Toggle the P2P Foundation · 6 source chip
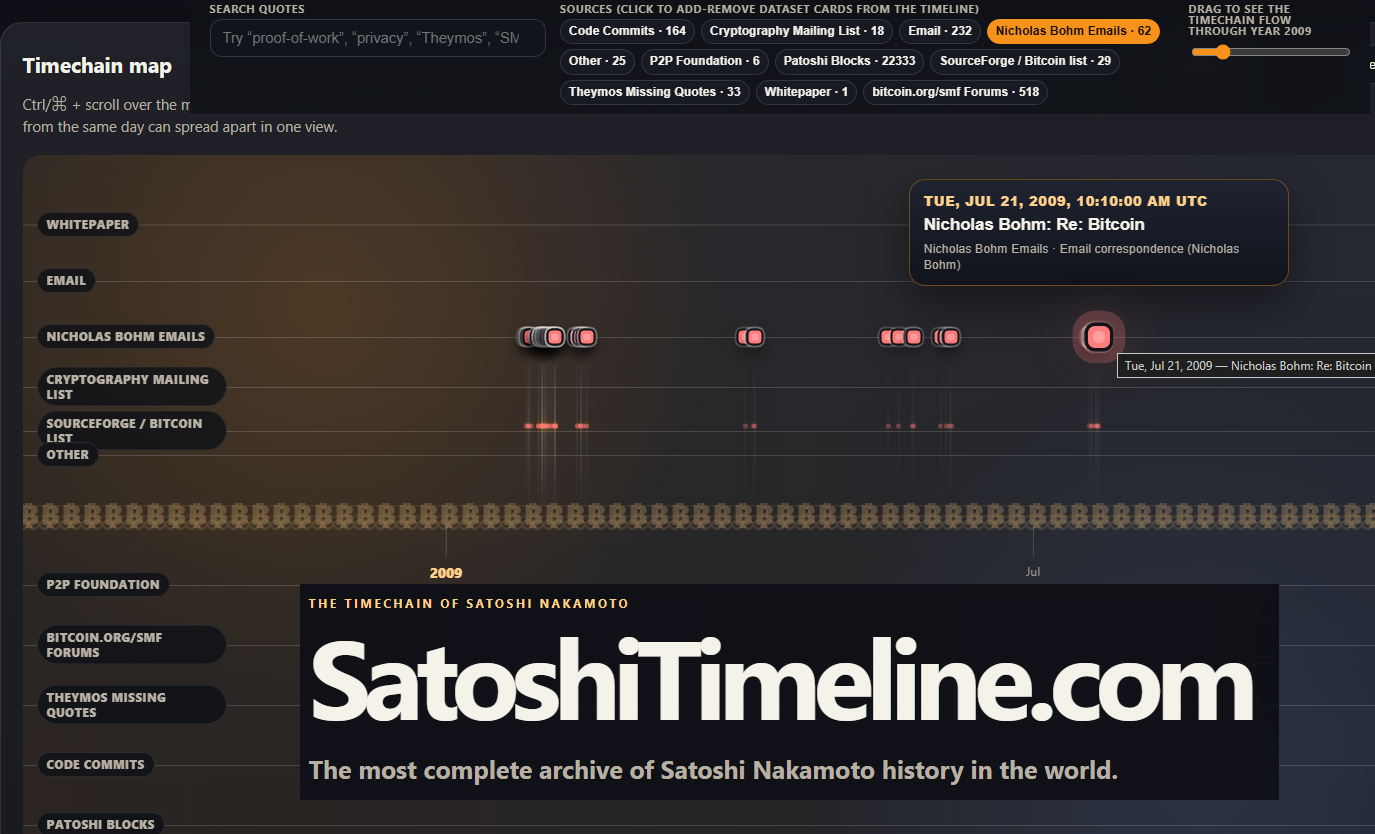This screenshot has width=1375, height=834. 704,61
